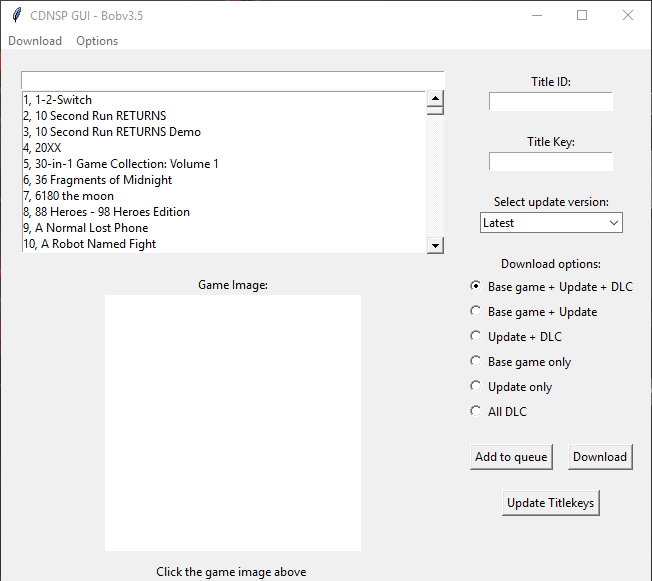652x581 pixels.
Task: Click the game list scrollbar thumb
Action: tap(435, 111)
